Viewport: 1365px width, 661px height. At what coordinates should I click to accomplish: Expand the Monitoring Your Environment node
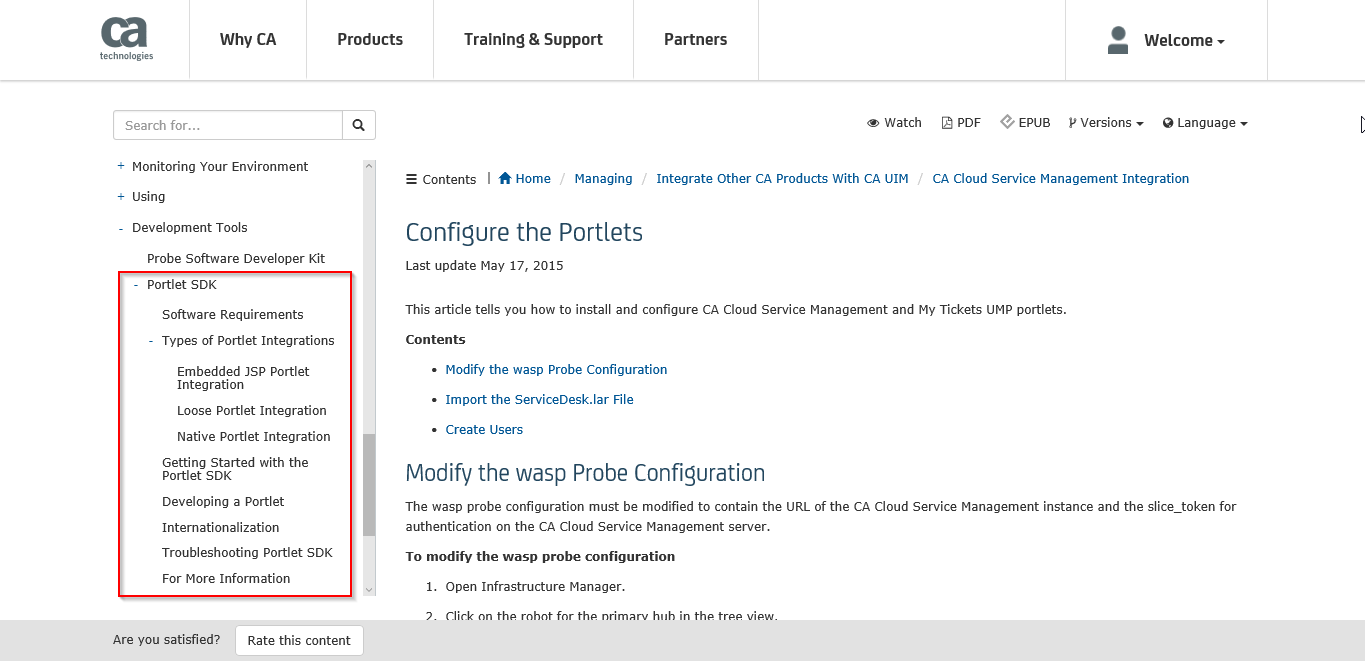point(121,167)
